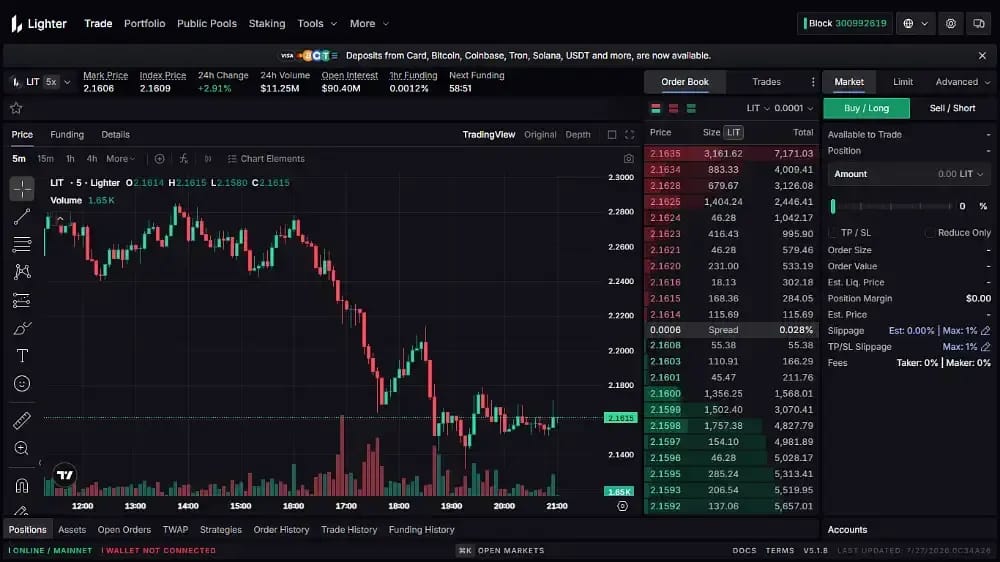
Task: Switch to the Trades tab
Action: 766,82
